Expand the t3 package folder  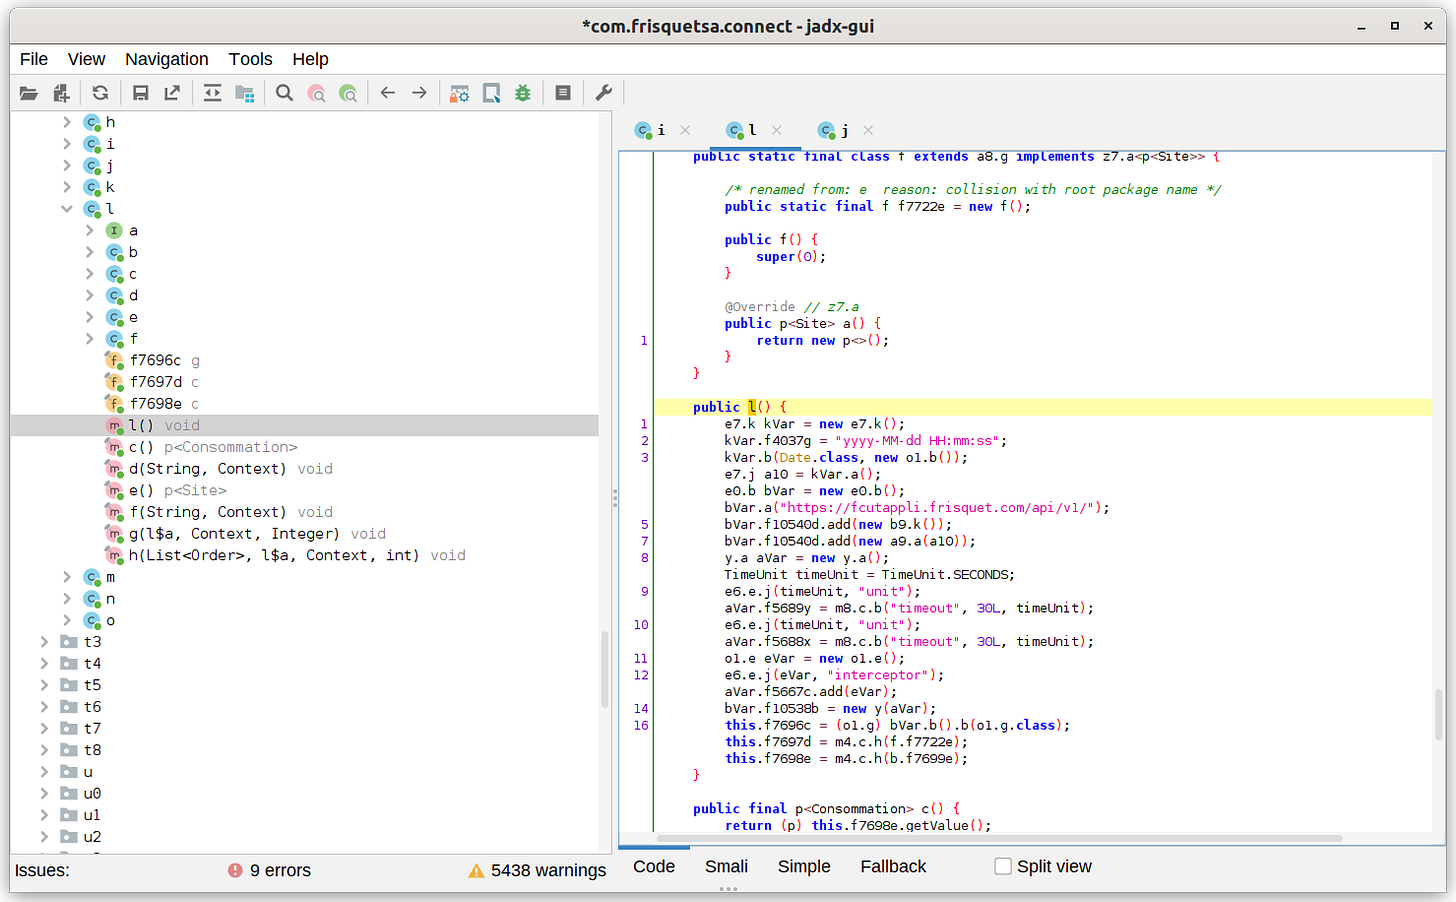(x=43, y=642)
